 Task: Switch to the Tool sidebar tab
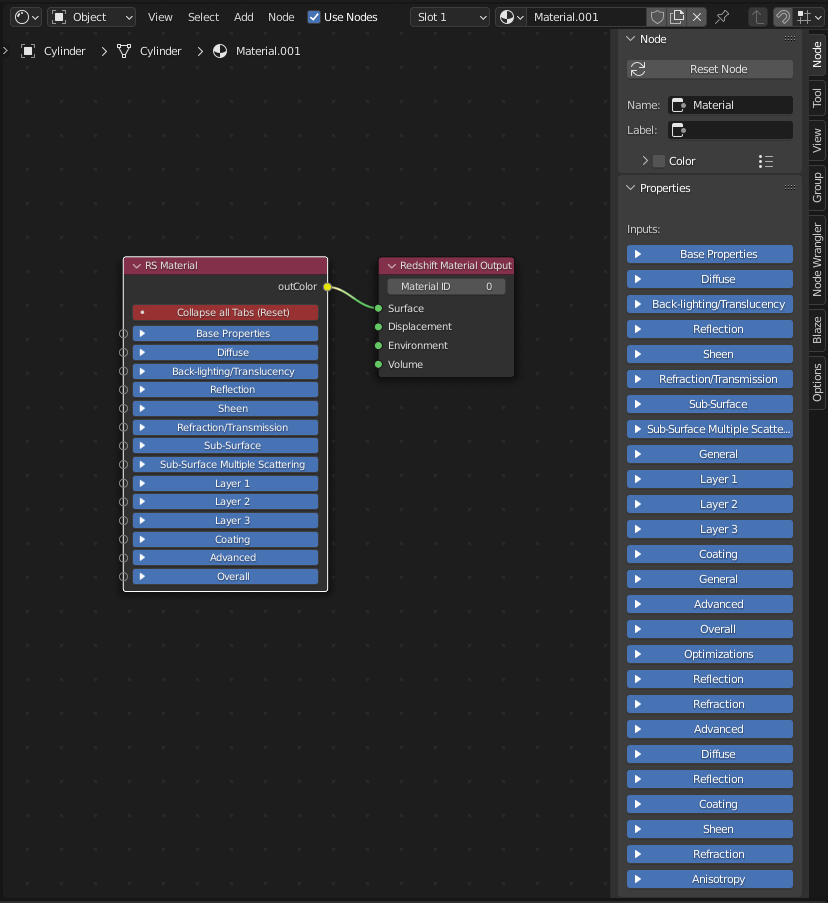click(x=817, y=98)
